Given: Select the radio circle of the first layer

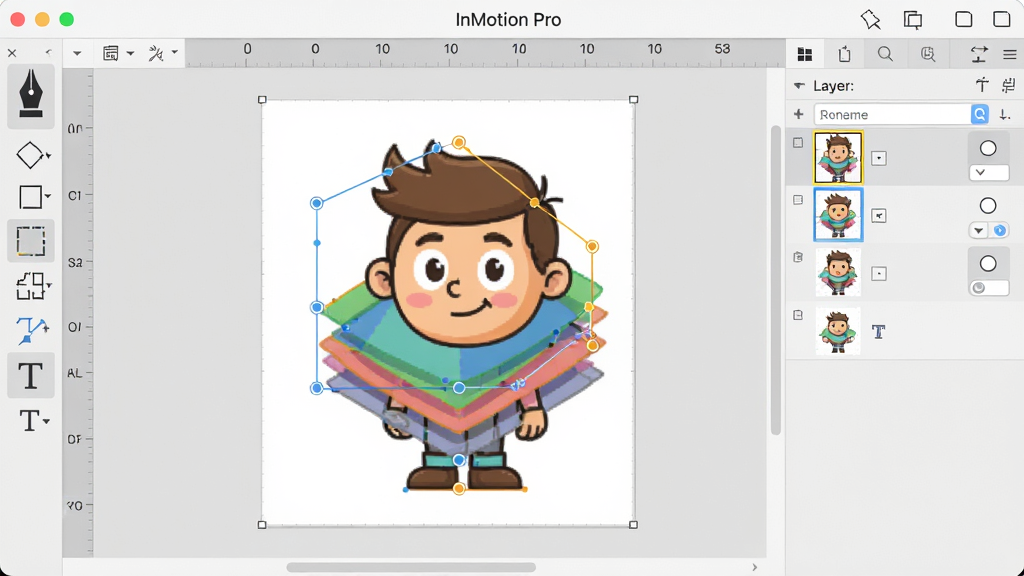Looking at the screenshot, I should tap(988, 148).
